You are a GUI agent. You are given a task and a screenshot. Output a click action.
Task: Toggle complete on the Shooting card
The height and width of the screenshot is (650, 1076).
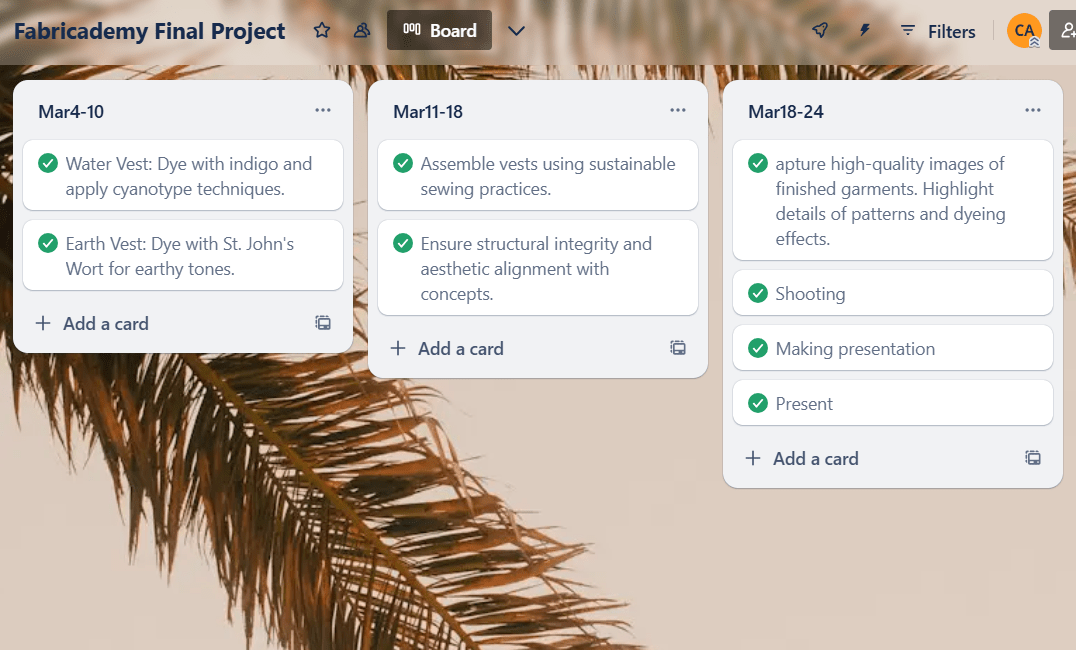(x=757, y=293)
